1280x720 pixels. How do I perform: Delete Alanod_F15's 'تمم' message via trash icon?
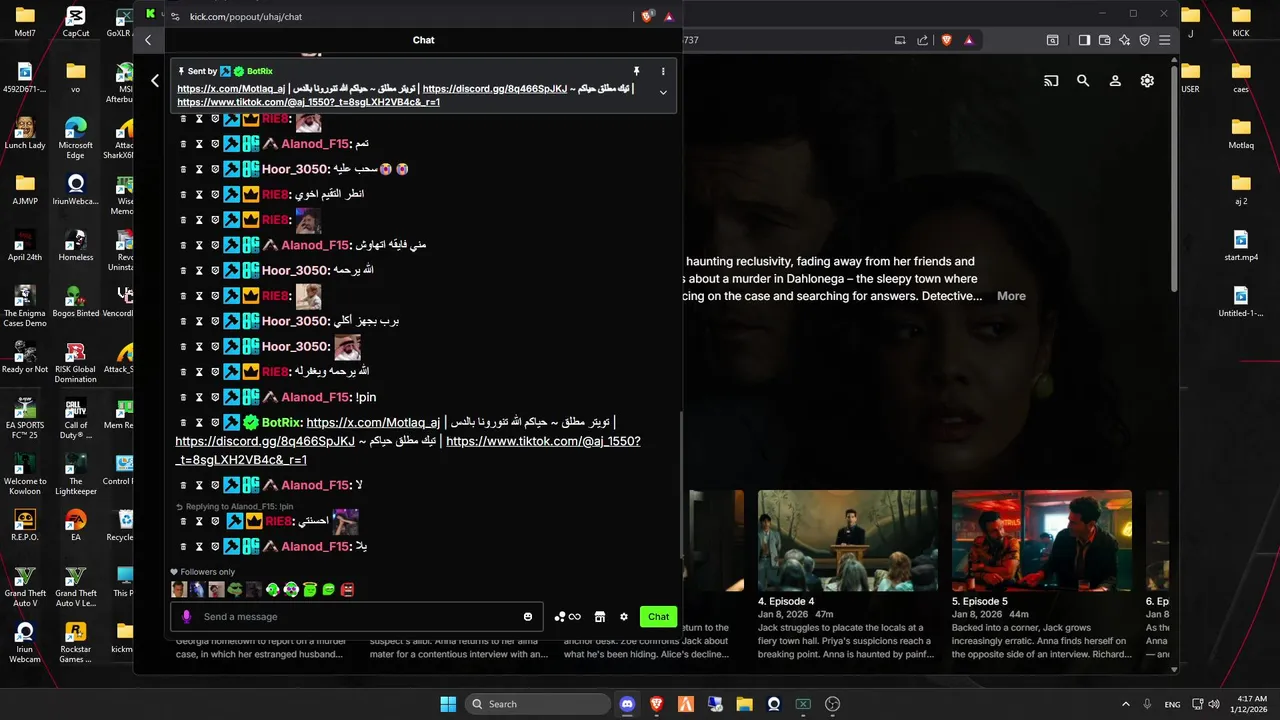tap(183, 144)
